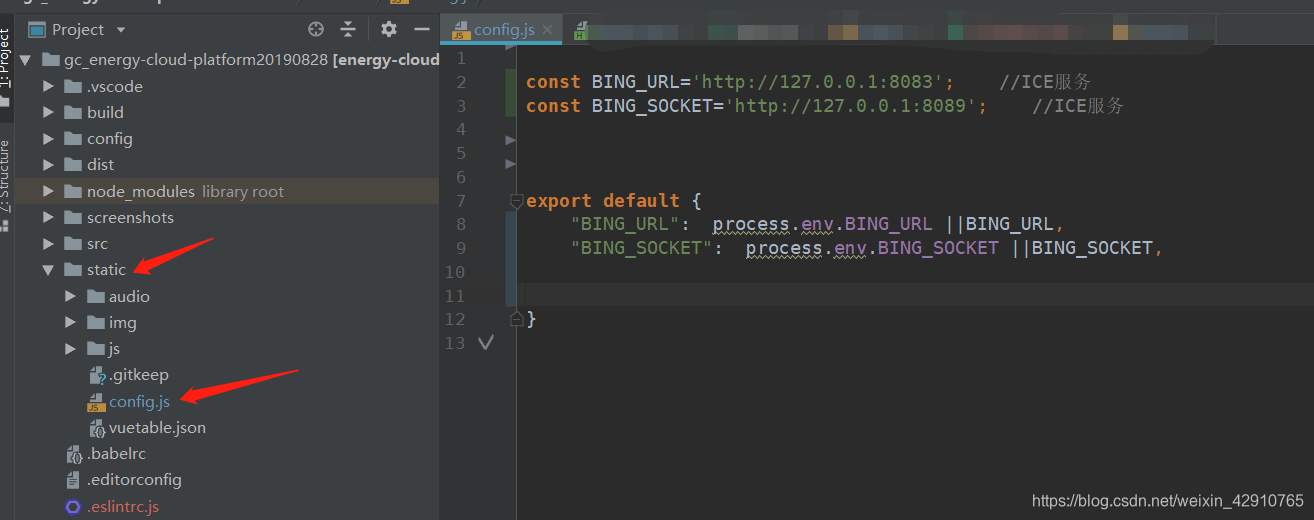Image resolution: width=1314 pixels, height=520 pixels.
Task: Select the build folder icon
Action: point(72,112)
